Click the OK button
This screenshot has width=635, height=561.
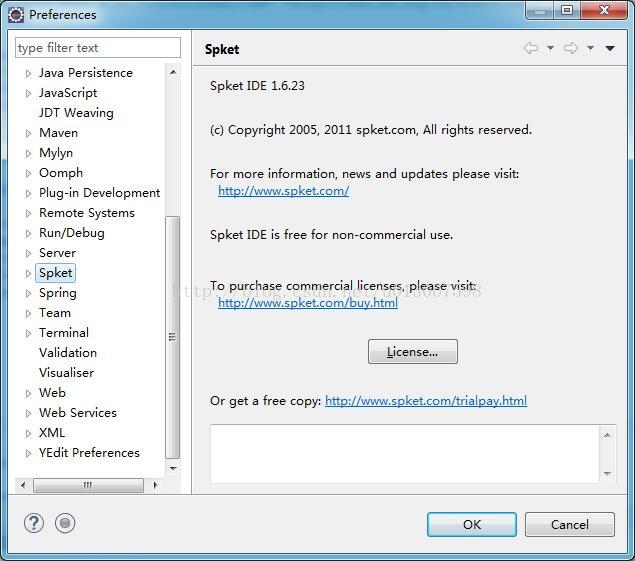coord(472,525)
